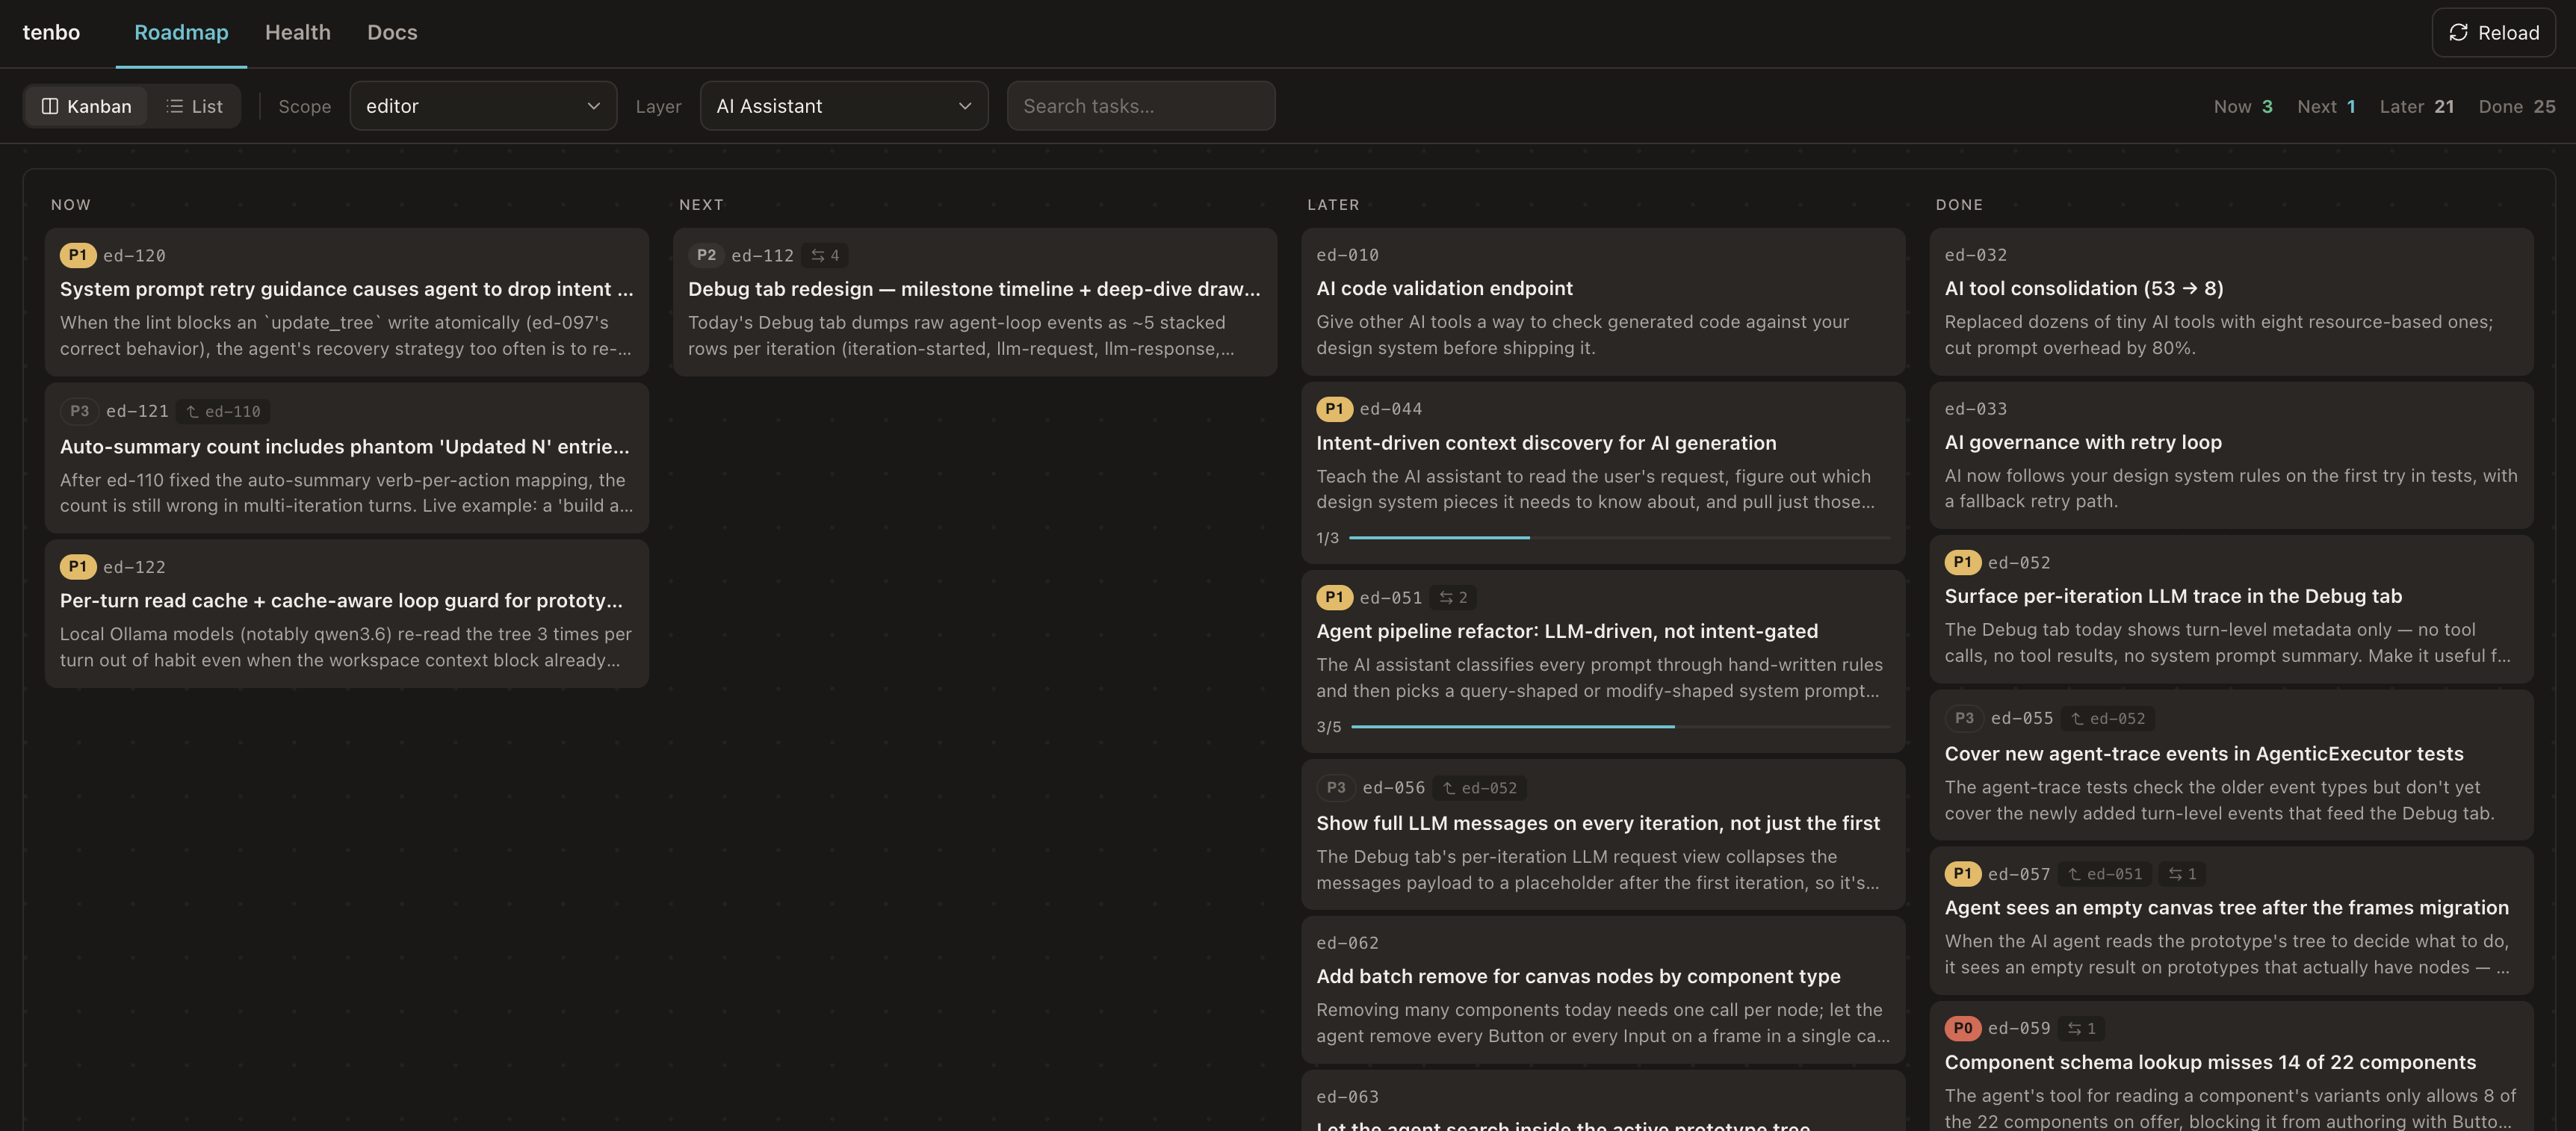Click the Reload refresh icon
Viewport: 2576px width, 1131px height.
(2458, 33)
